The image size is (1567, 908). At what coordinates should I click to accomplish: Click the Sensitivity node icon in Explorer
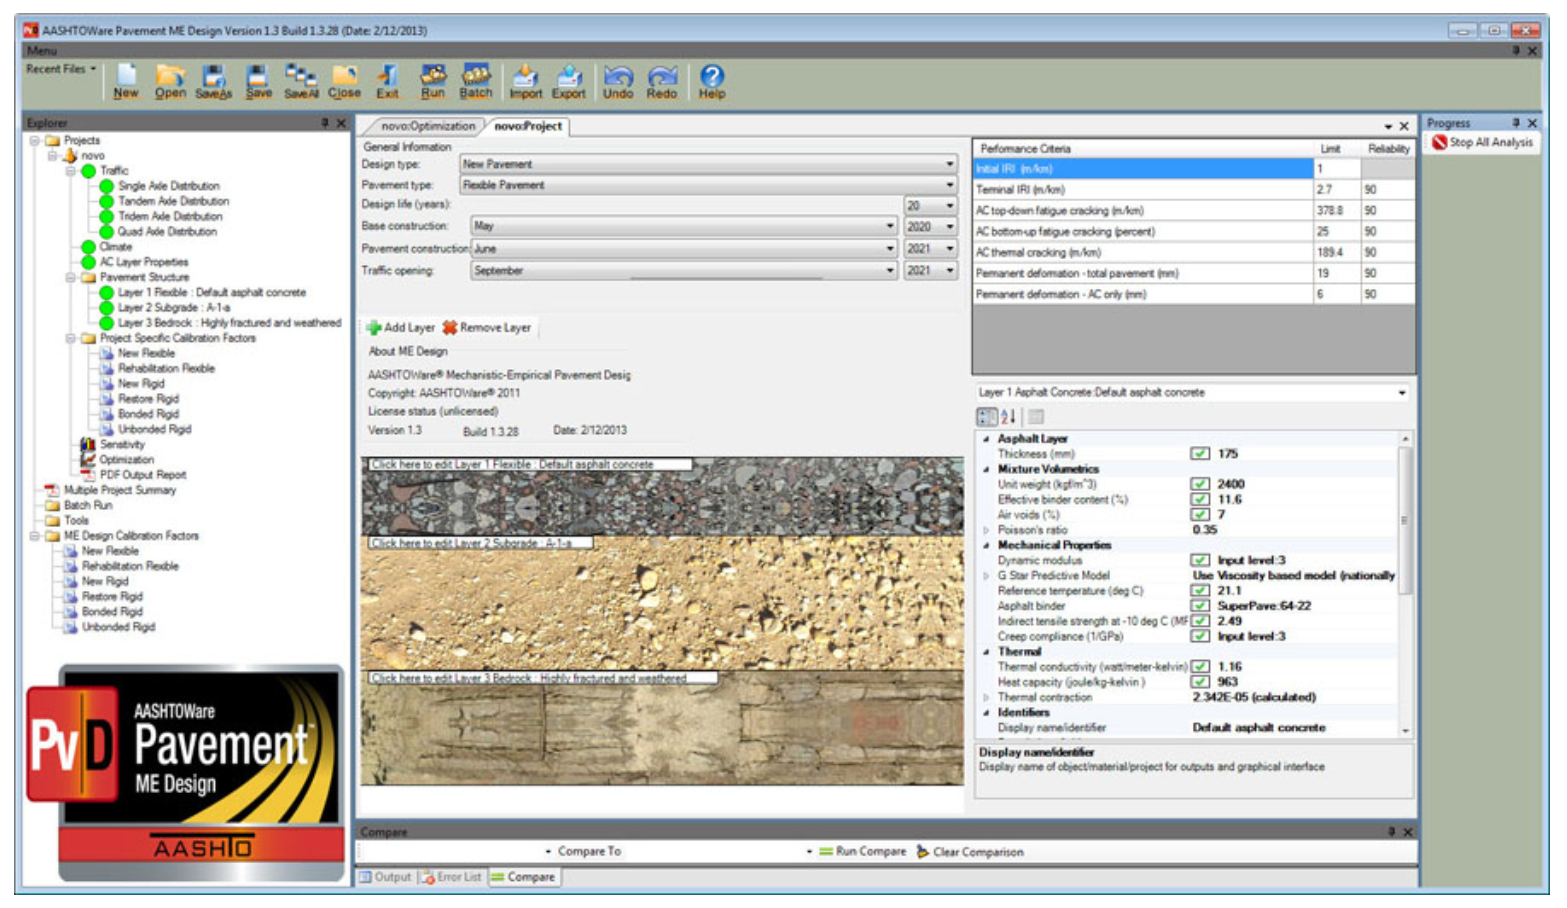(88, 444)
